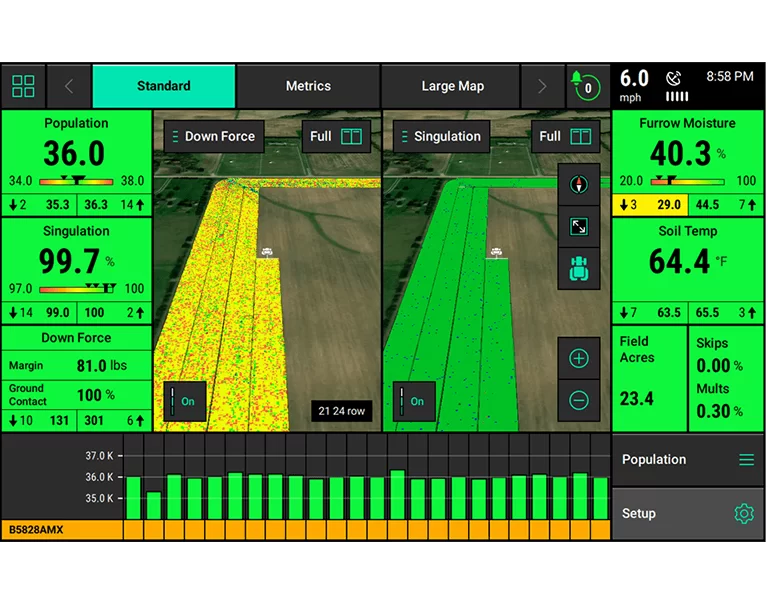Click the Population chart selector button

tap(687, 459)
